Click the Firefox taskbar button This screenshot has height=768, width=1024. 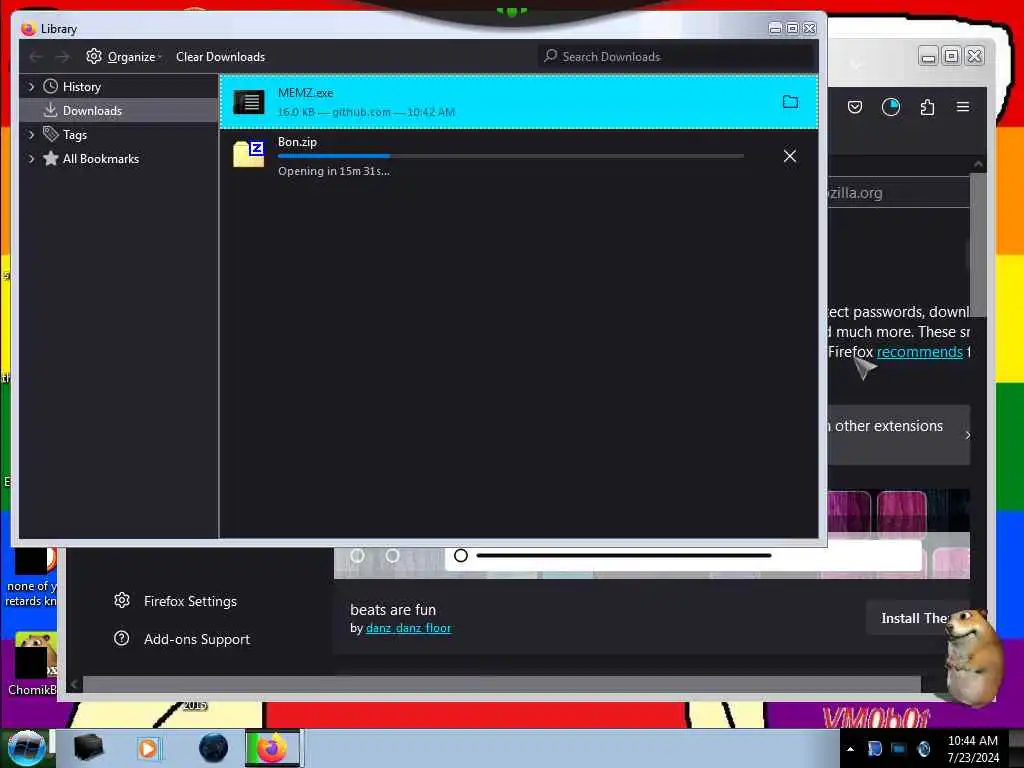tap(272, 748)
